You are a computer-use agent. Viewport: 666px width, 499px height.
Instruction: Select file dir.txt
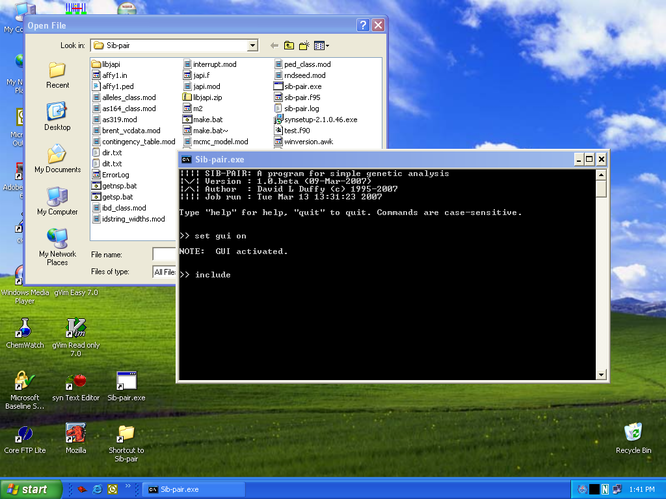107,152
